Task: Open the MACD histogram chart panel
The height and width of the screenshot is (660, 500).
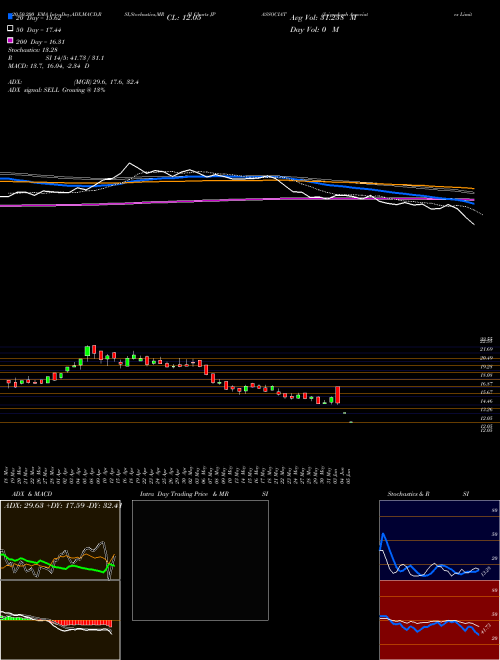Action: pyautogui.click(x=60, y=620)
